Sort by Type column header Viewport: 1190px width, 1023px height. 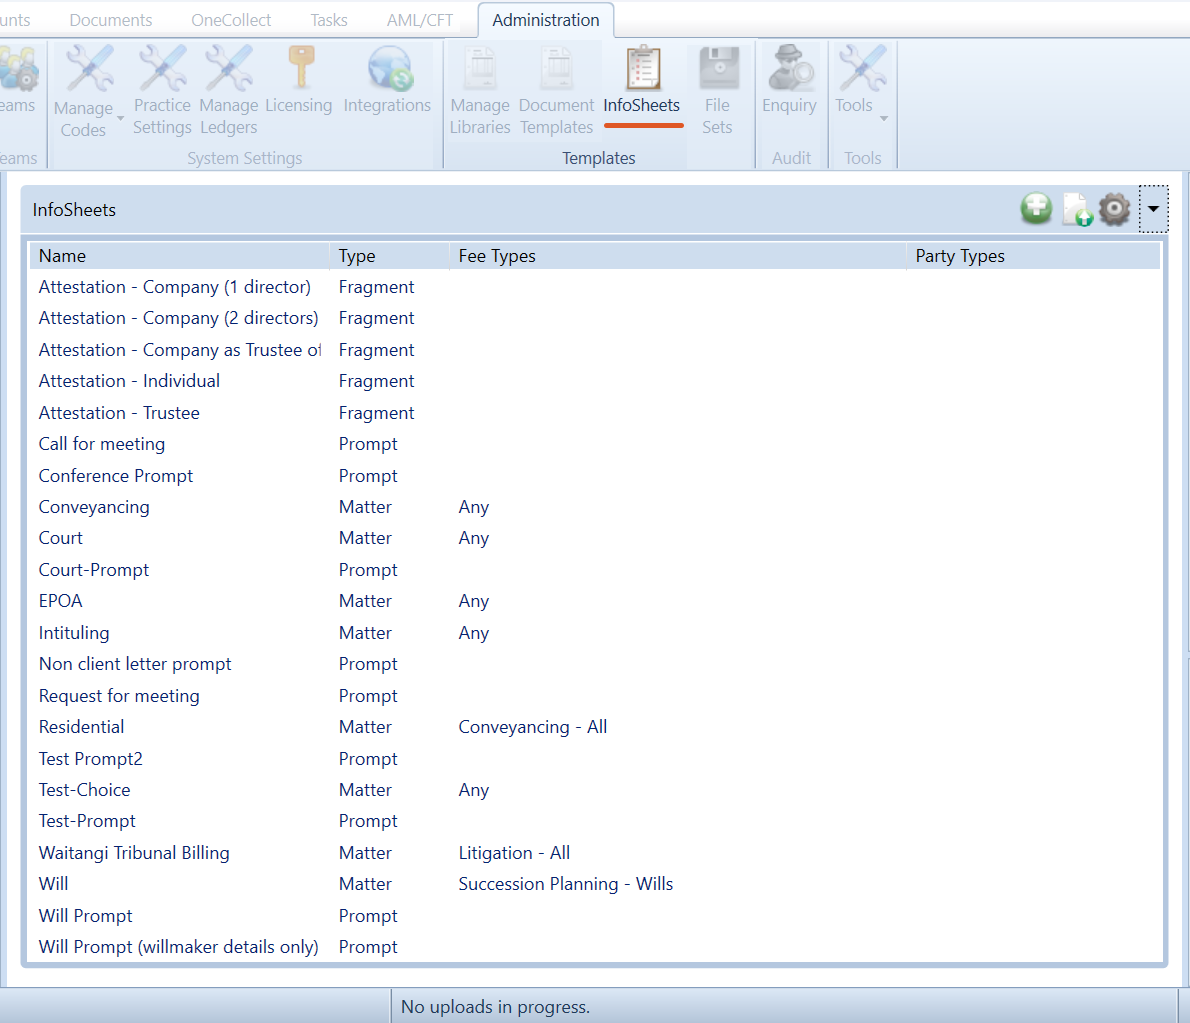(389, 256)
